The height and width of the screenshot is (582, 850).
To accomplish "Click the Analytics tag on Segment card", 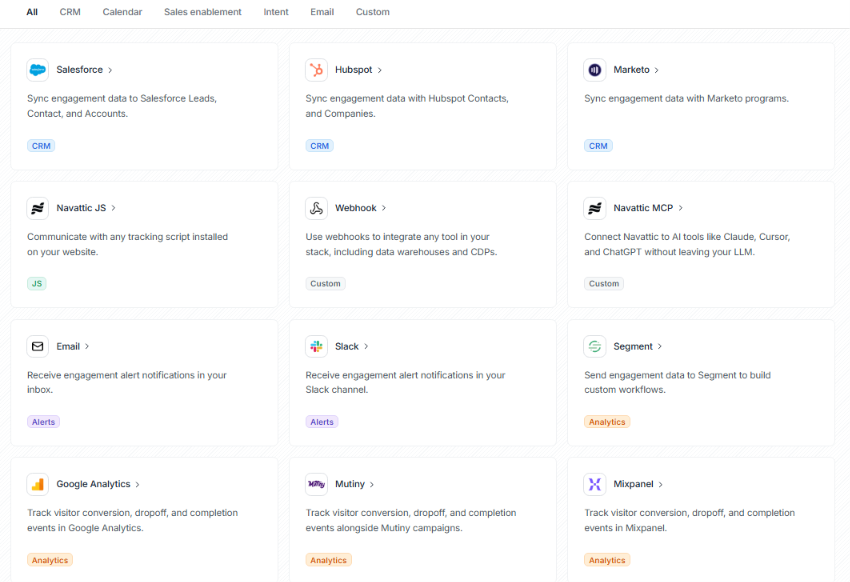I will tap(607, 422).
